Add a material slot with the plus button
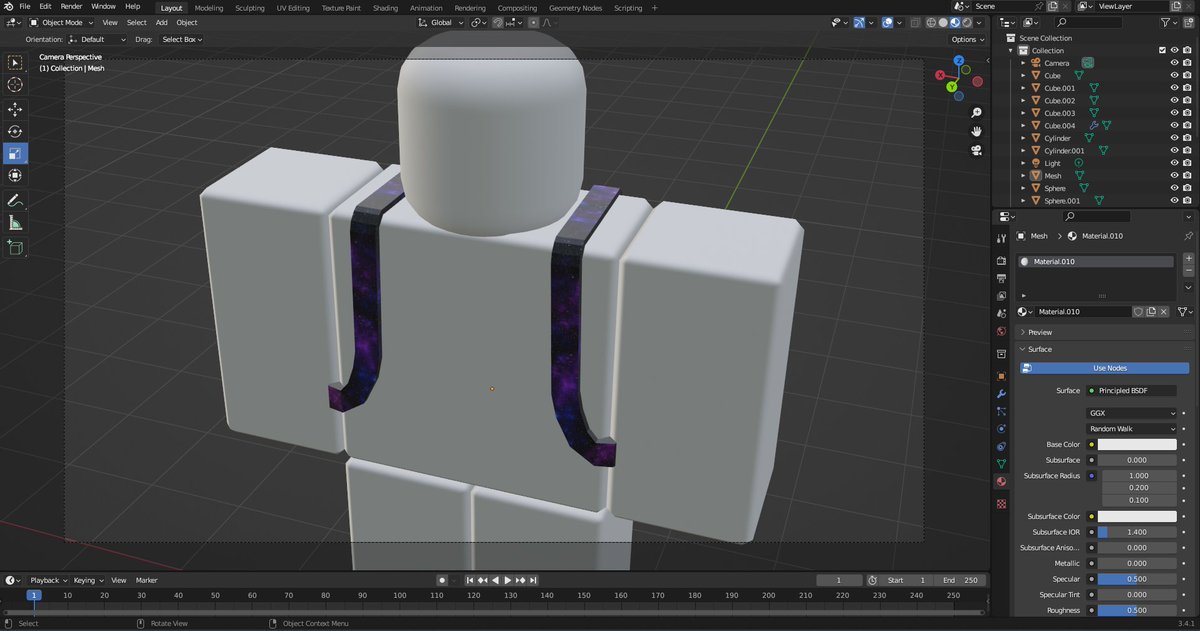The height and width of the screenshot is (631, 1200). 1189,259
